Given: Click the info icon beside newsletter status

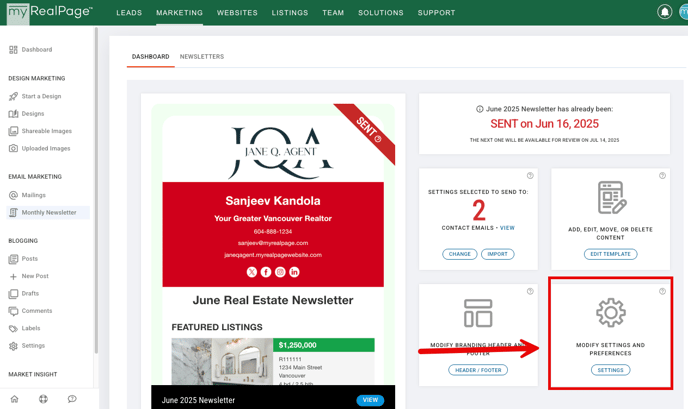Looking at the screenshot, I should [x=480, y=109].
